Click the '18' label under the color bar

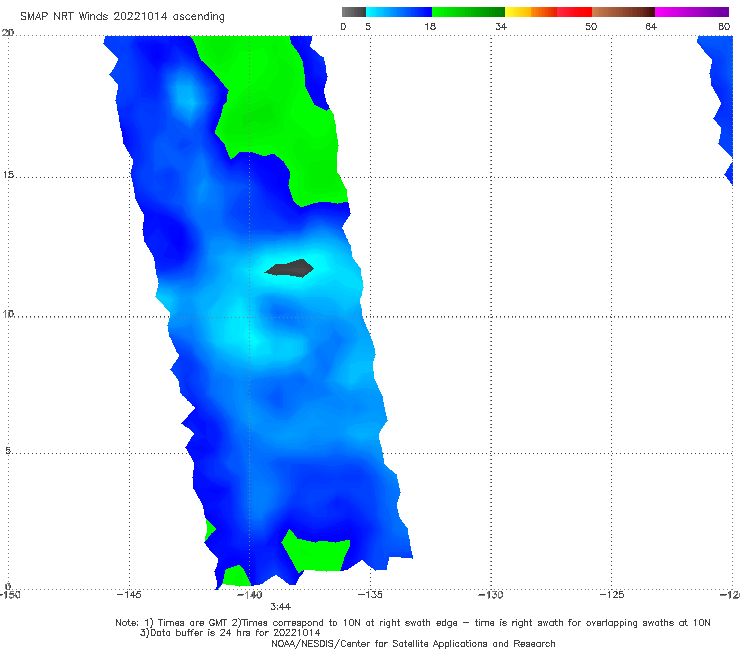pyautogui.click(x=430, y=27)
